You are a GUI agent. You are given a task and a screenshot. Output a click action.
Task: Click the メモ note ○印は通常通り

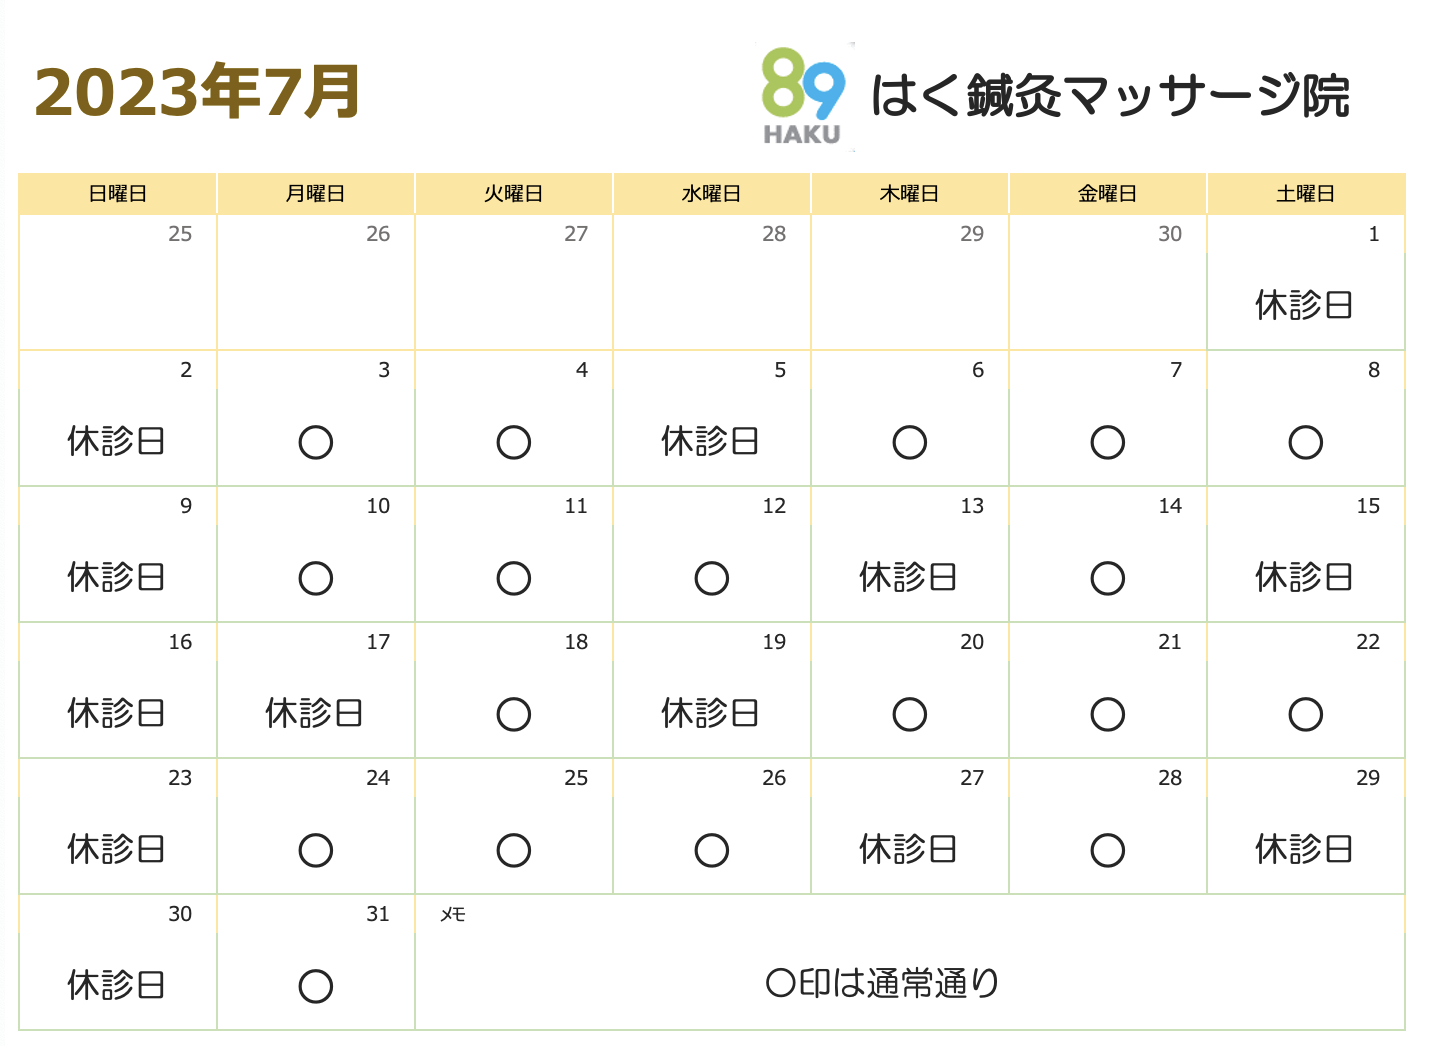883,983
